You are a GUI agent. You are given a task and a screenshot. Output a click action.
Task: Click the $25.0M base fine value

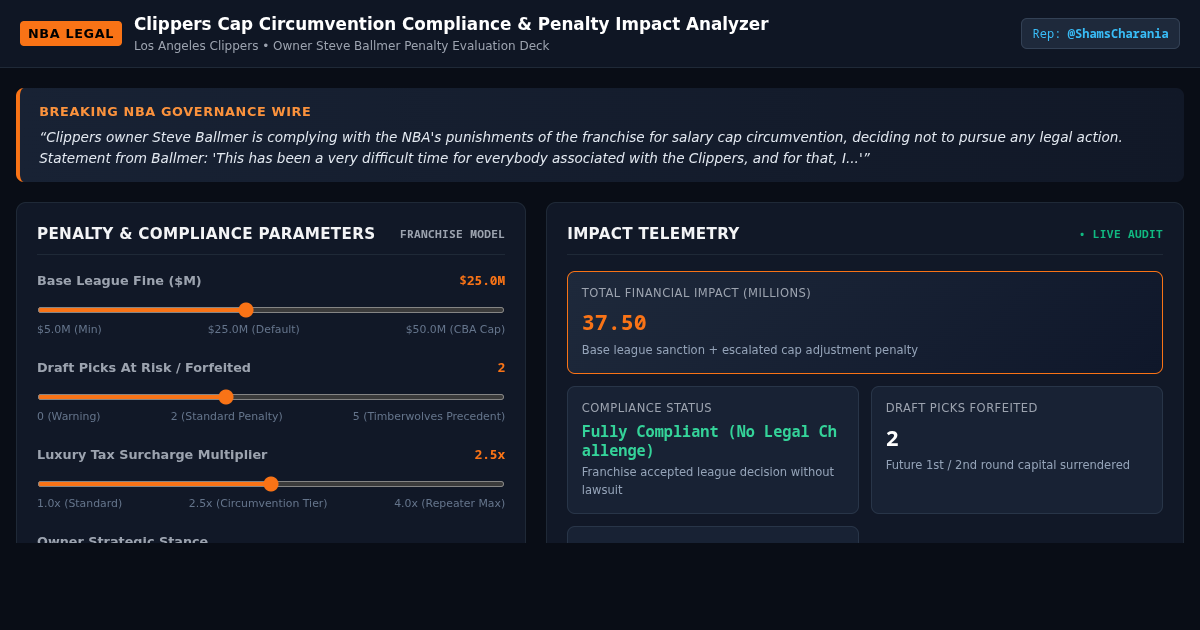pos(482,281)
